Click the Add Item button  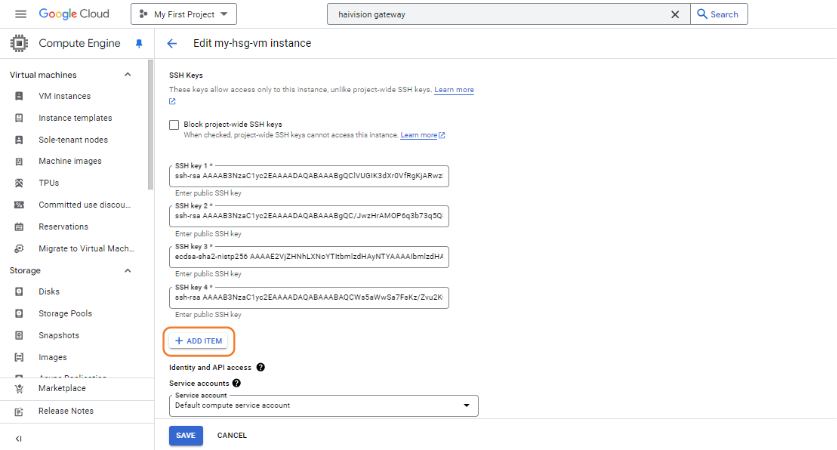(199, 341)
